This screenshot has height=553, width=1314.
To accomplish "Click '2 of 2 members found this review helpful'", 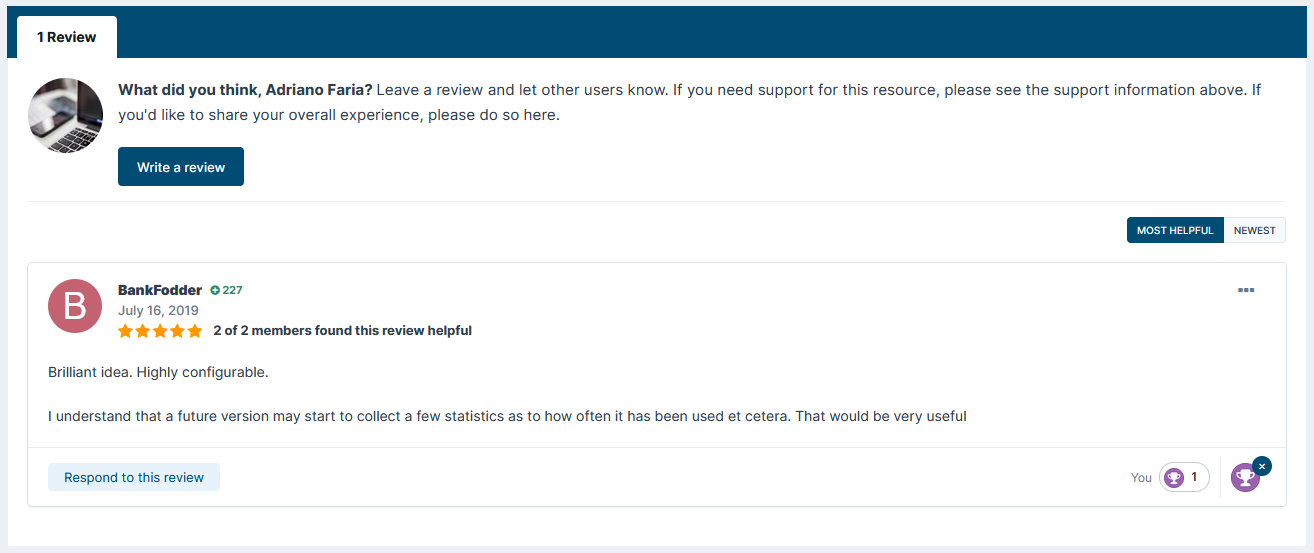I will tap(343, 330).
